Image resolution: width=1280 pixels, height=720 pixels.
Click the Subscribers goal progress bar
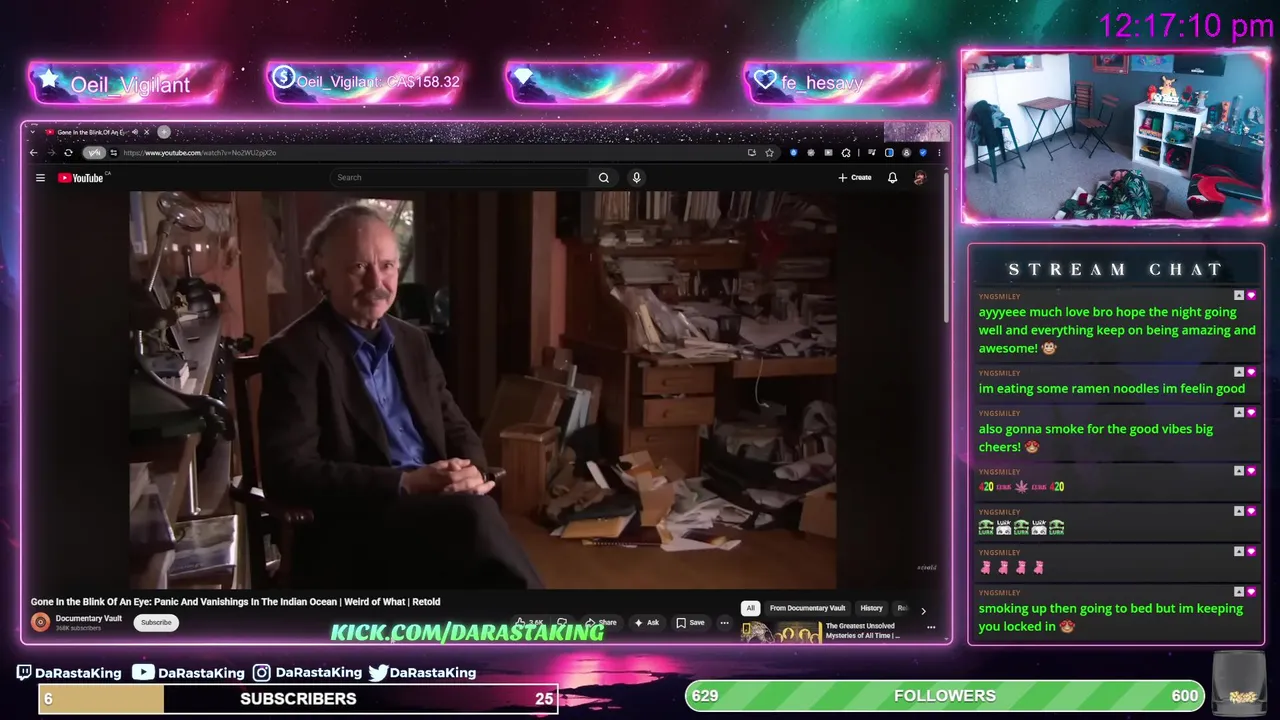tap(298, 699)
